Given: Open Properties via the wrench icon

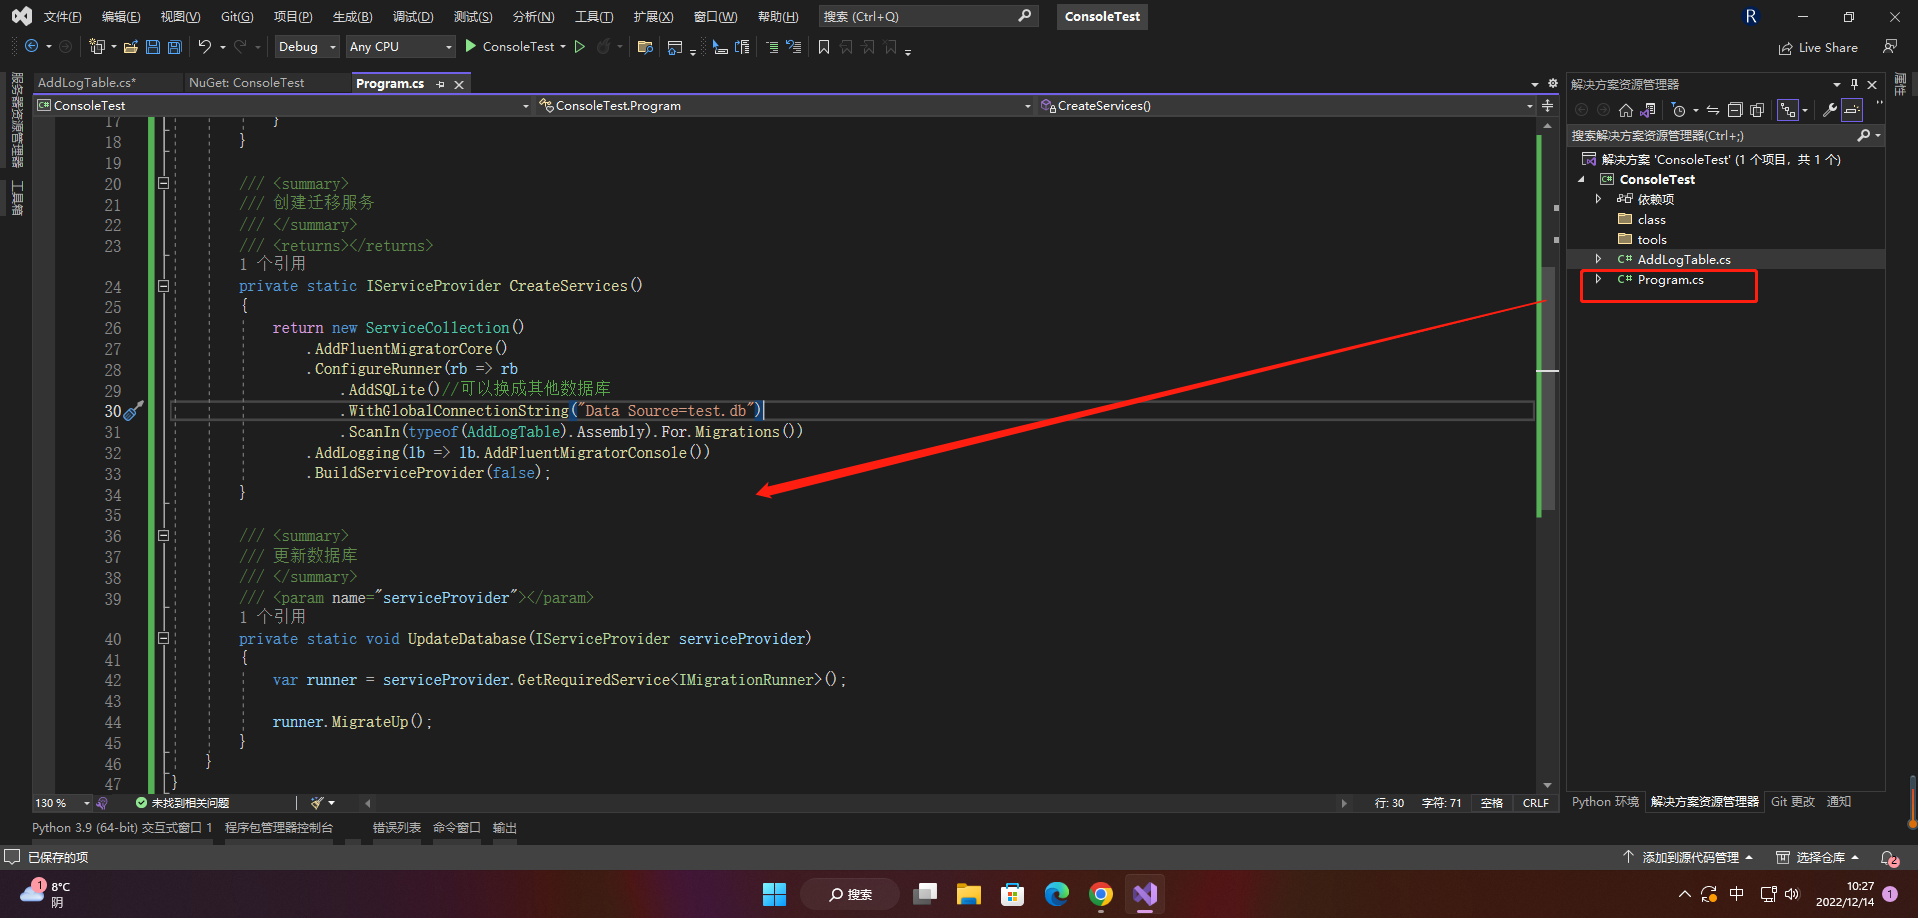Looking at the screenshot, I should 1830,110.
